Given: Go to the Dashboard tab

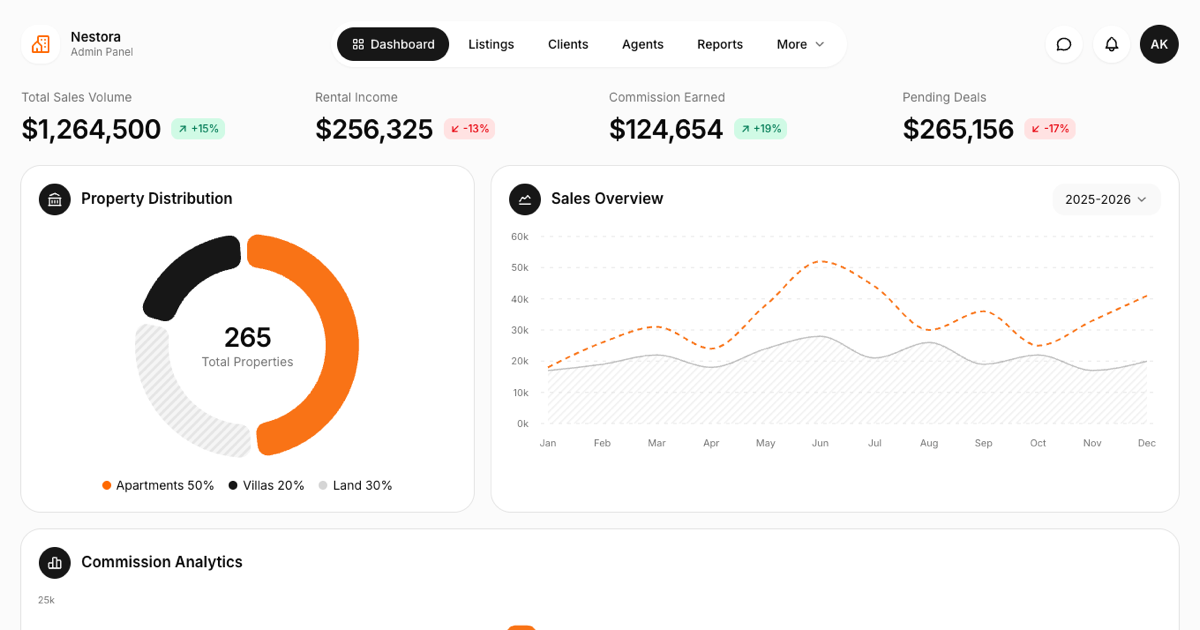Looking at the screenshot, I should click(x=393, y=44).
